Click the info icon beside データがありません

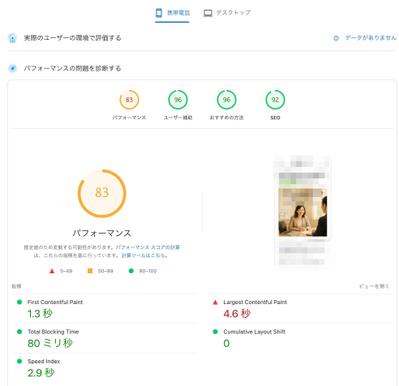[x=336, y=38]
